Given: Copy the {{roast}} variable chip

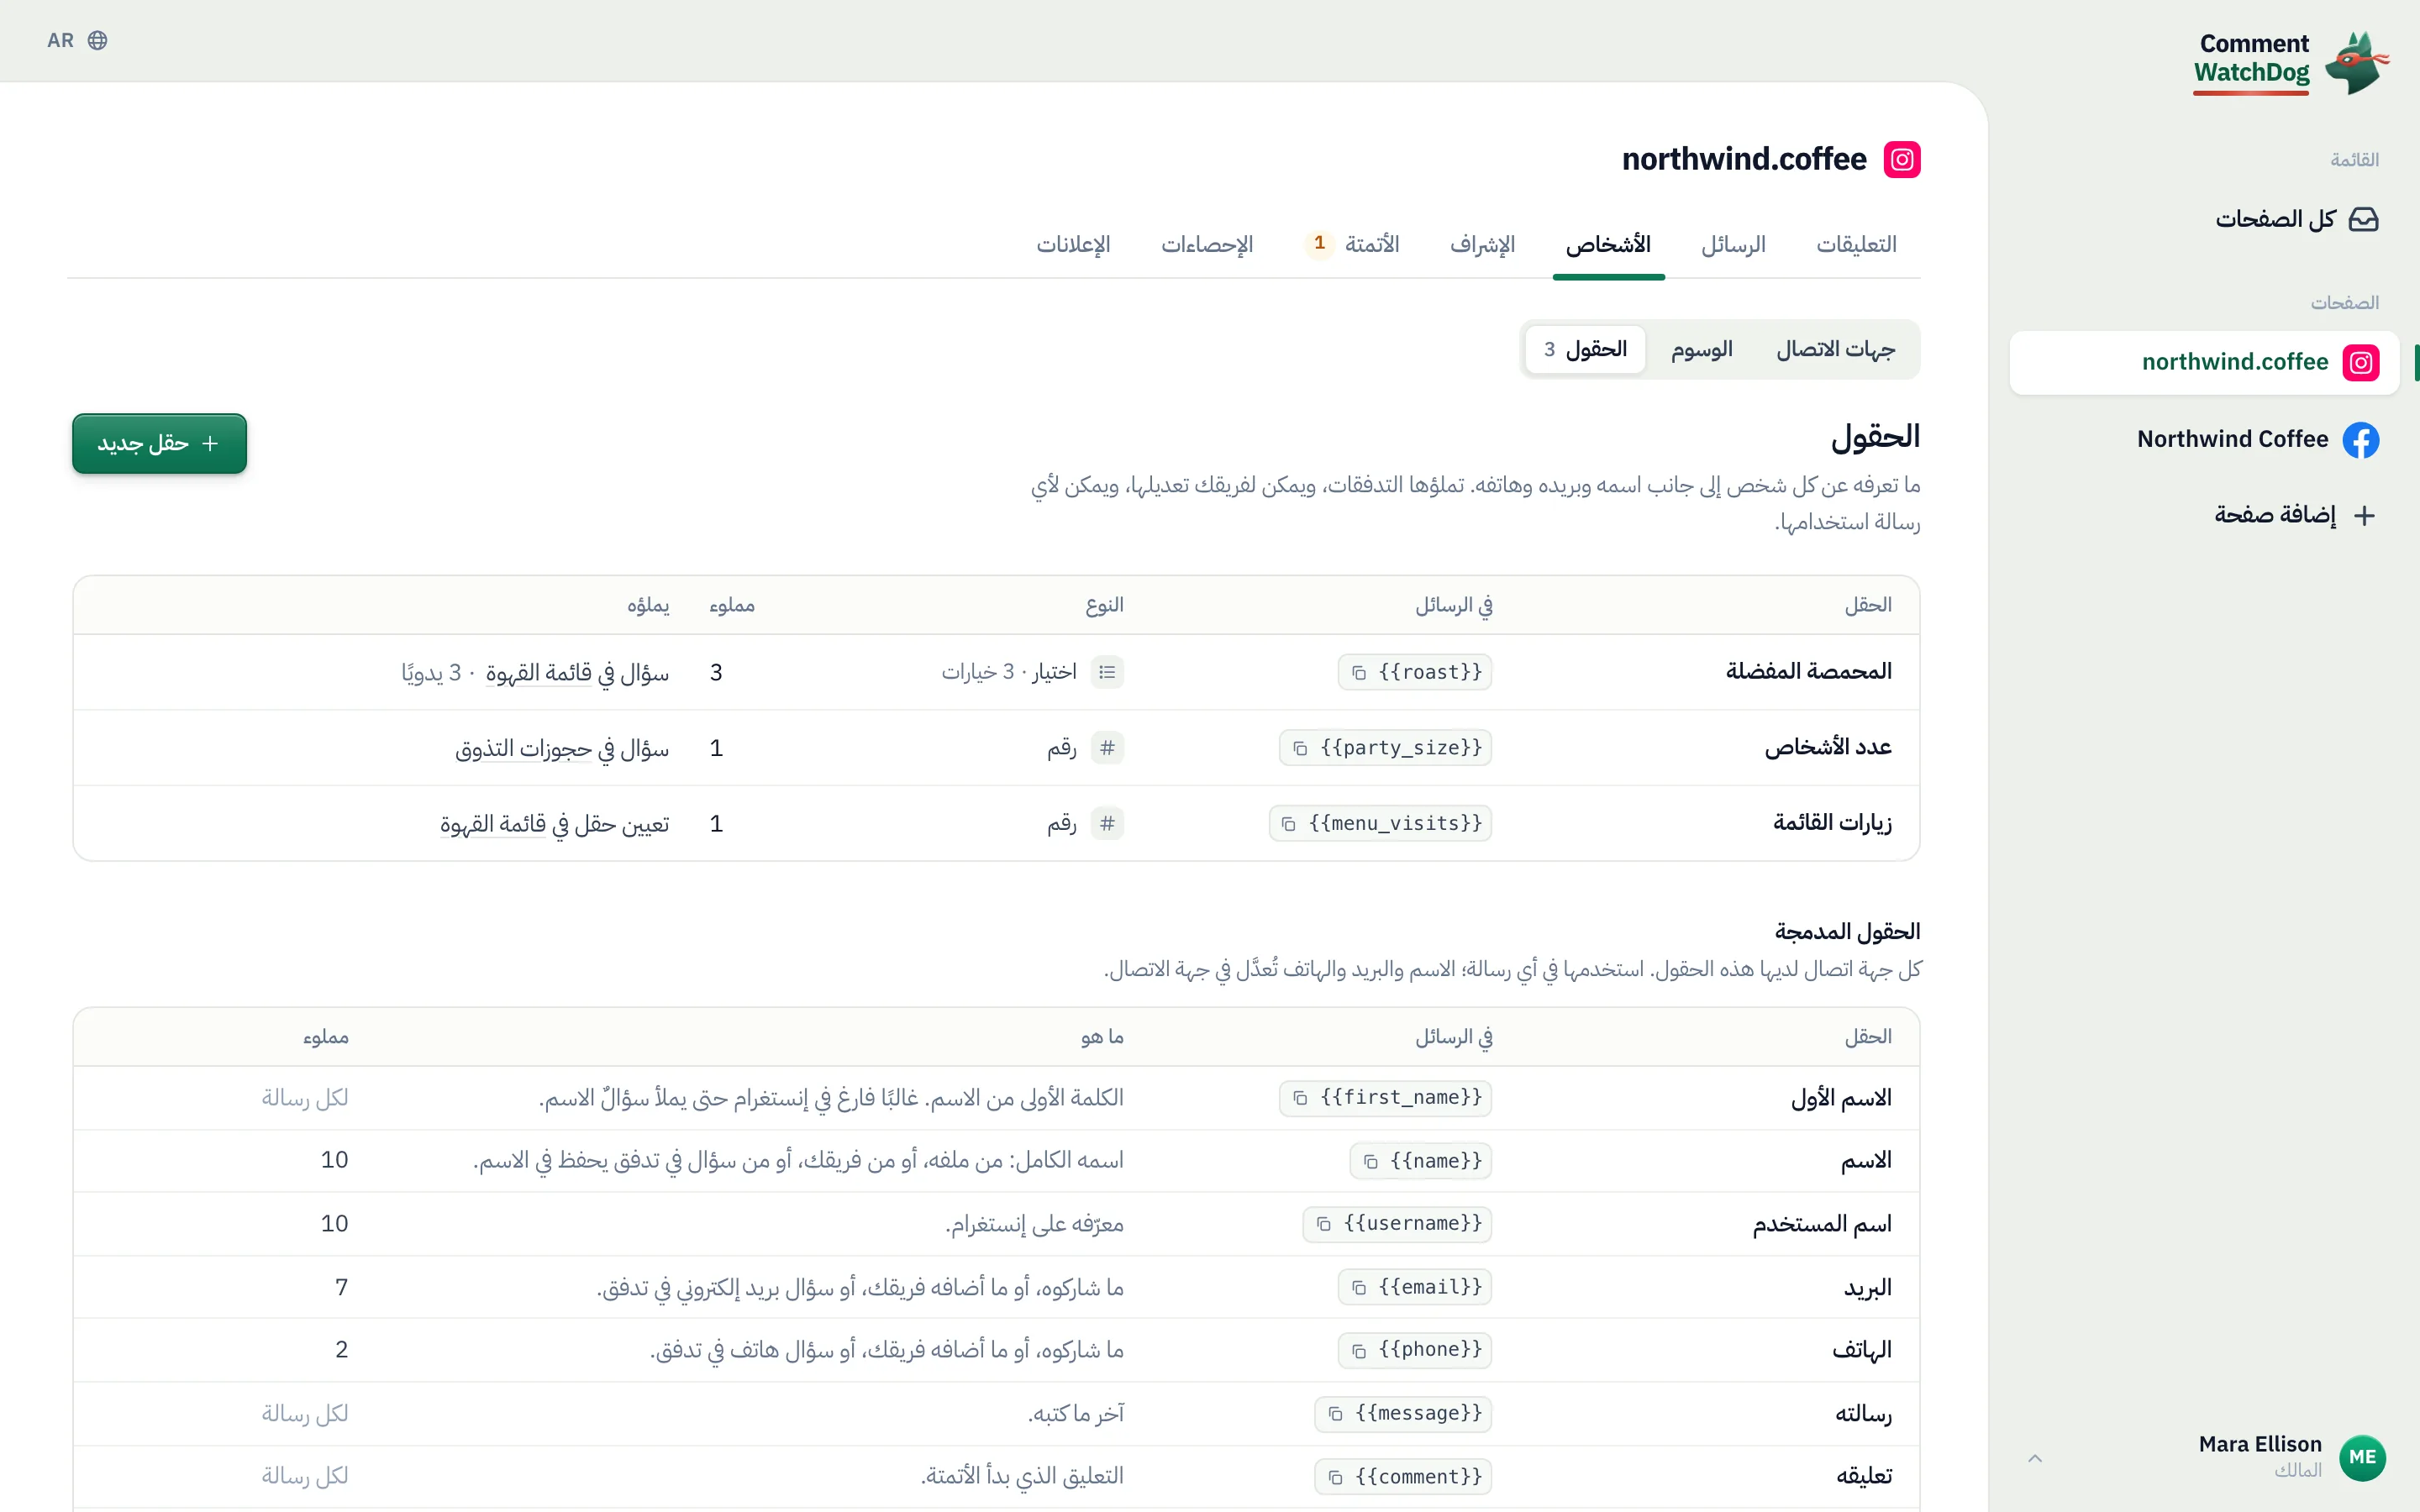Looking at the screenshot, I should click(1414, 672).
